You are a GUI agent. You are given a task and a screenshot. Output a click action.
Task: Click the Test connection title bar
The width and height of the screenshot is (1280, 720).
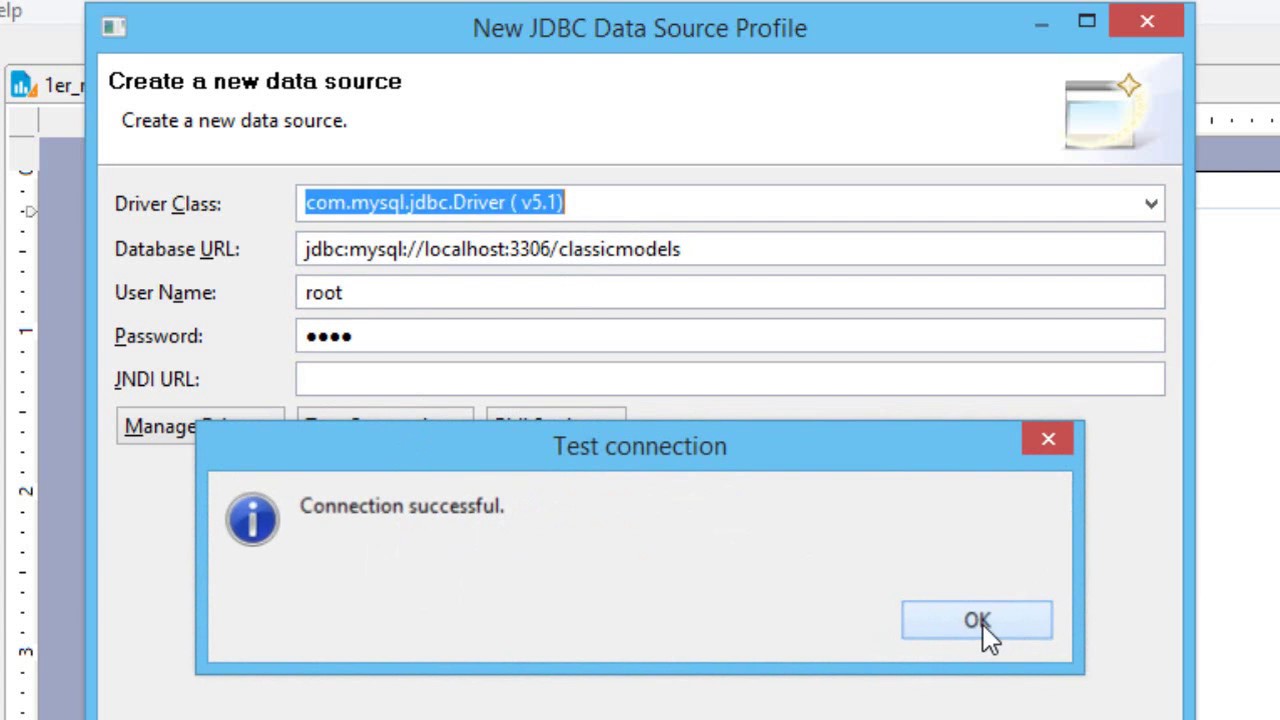tap(640, 446)
